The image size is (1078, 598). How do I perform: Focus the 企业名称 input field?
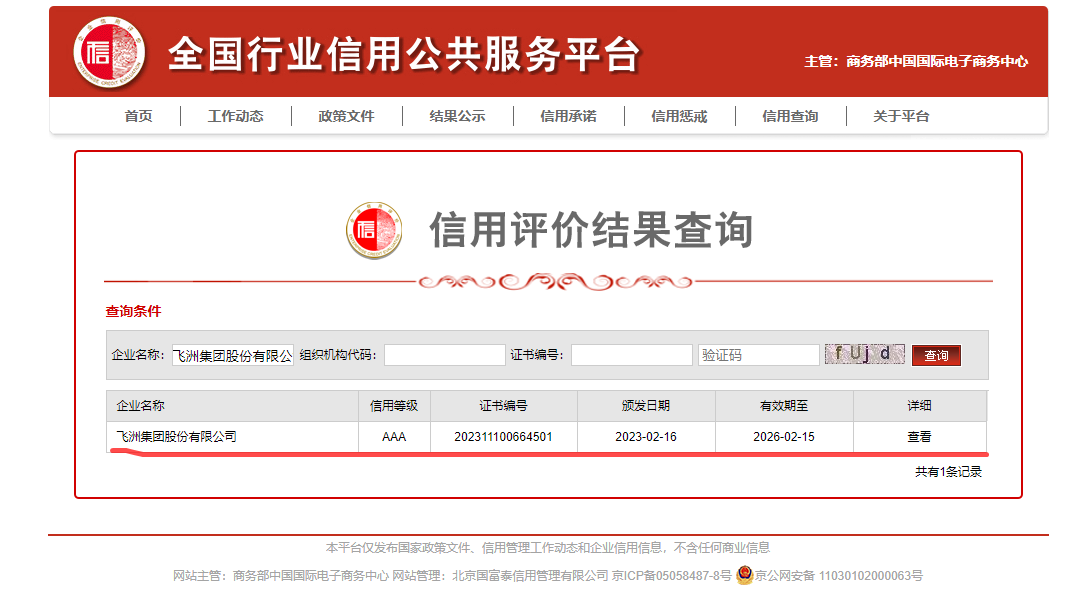coord(233,355)
